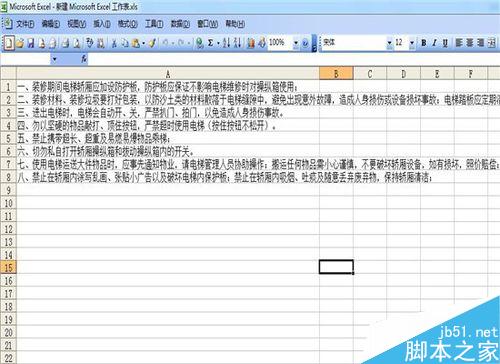This screenshot has height=364, width=500.
Task: Expand the Name Box dropdown arrow
Action: (x=54, y=59)
